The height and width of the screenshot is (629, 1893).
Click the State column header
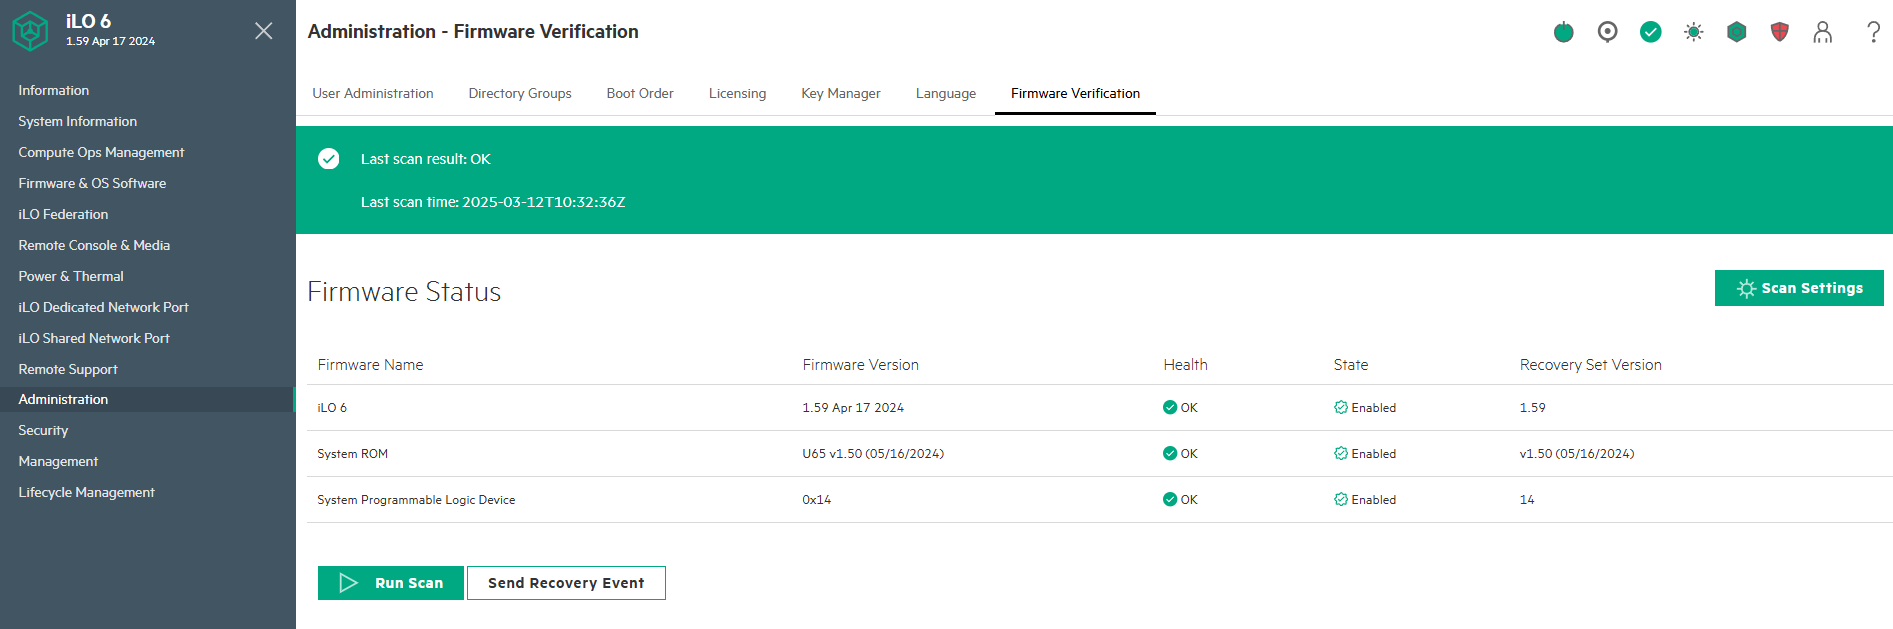tap(1350, 365)
